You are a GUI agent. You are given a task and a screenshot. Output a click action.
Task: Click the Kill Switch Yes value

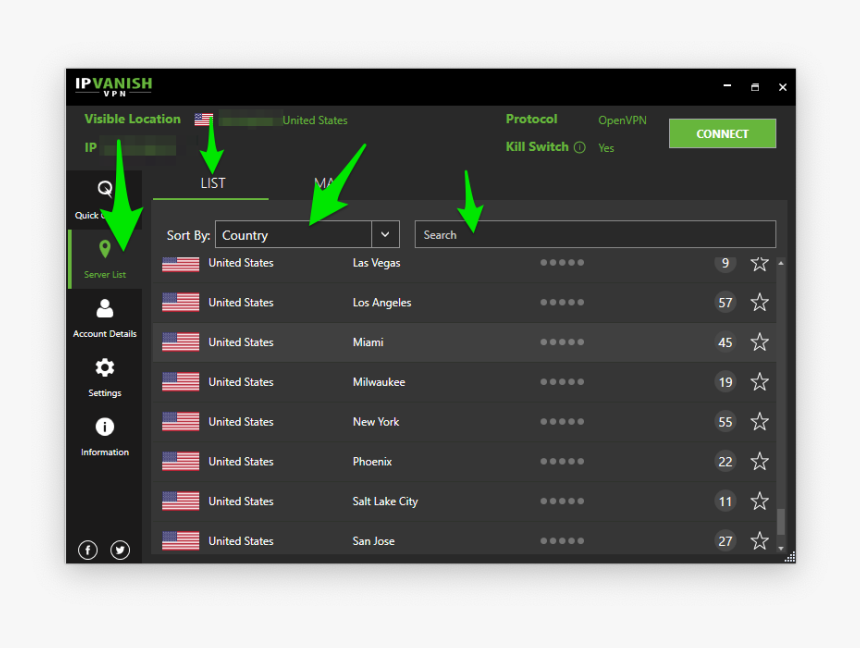(606, 148)
